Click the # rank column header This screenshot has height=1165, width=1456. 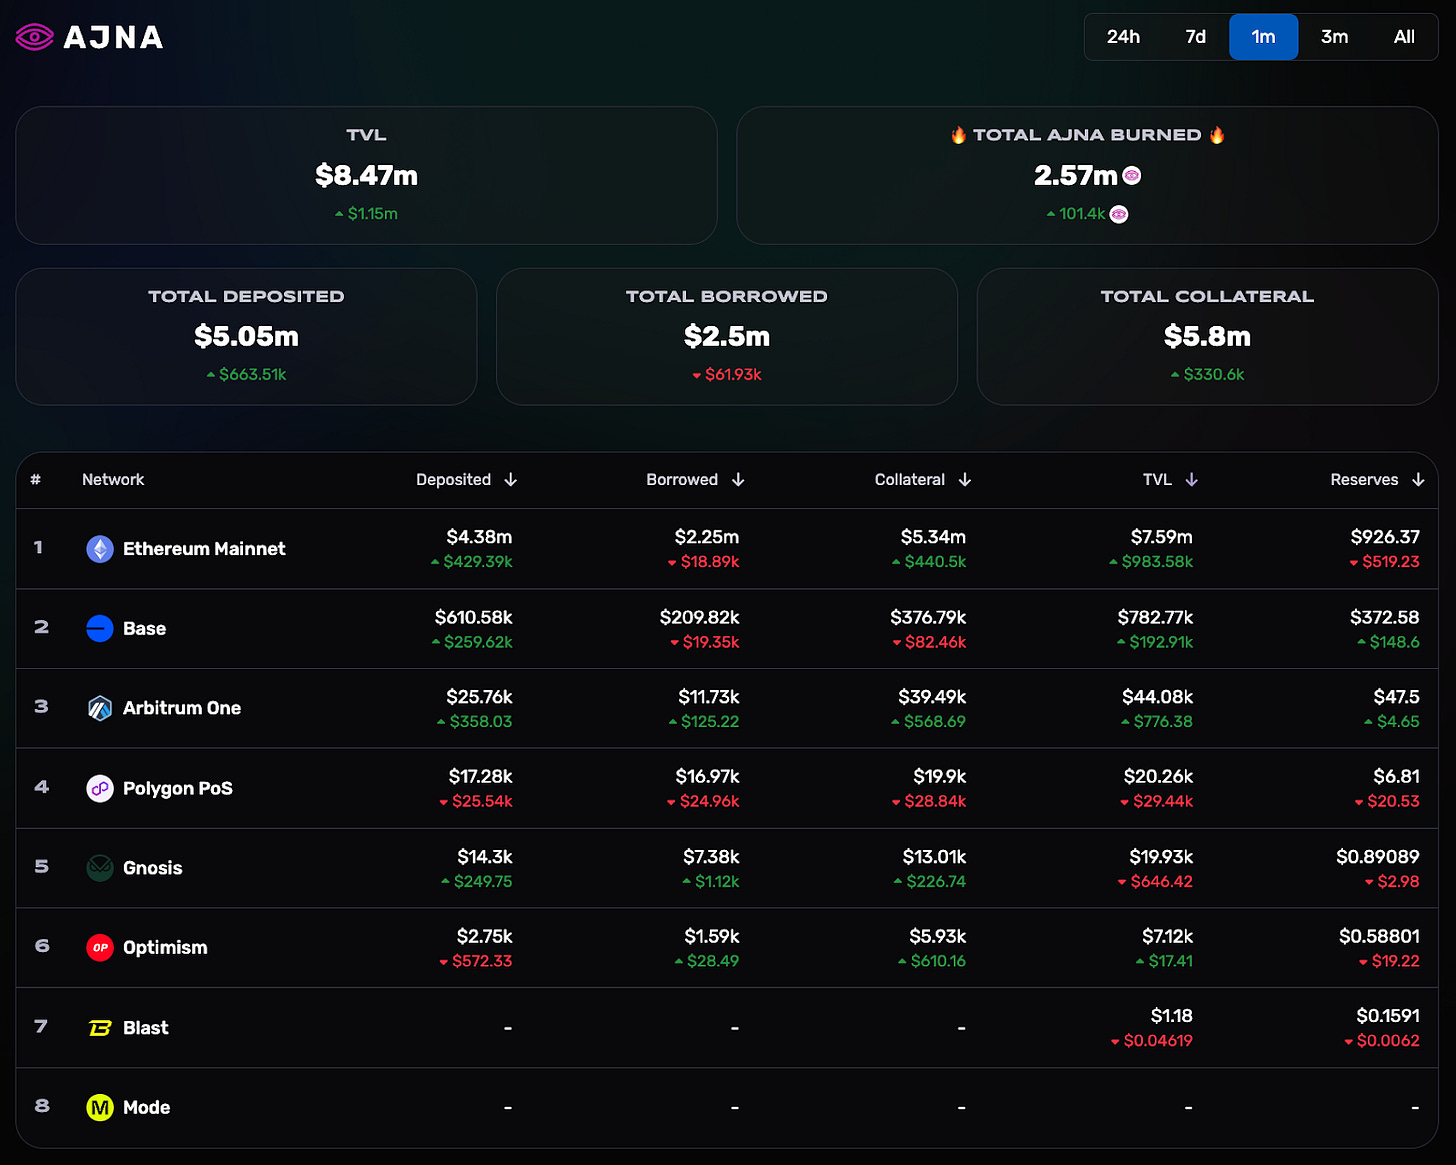coord(35,480)
